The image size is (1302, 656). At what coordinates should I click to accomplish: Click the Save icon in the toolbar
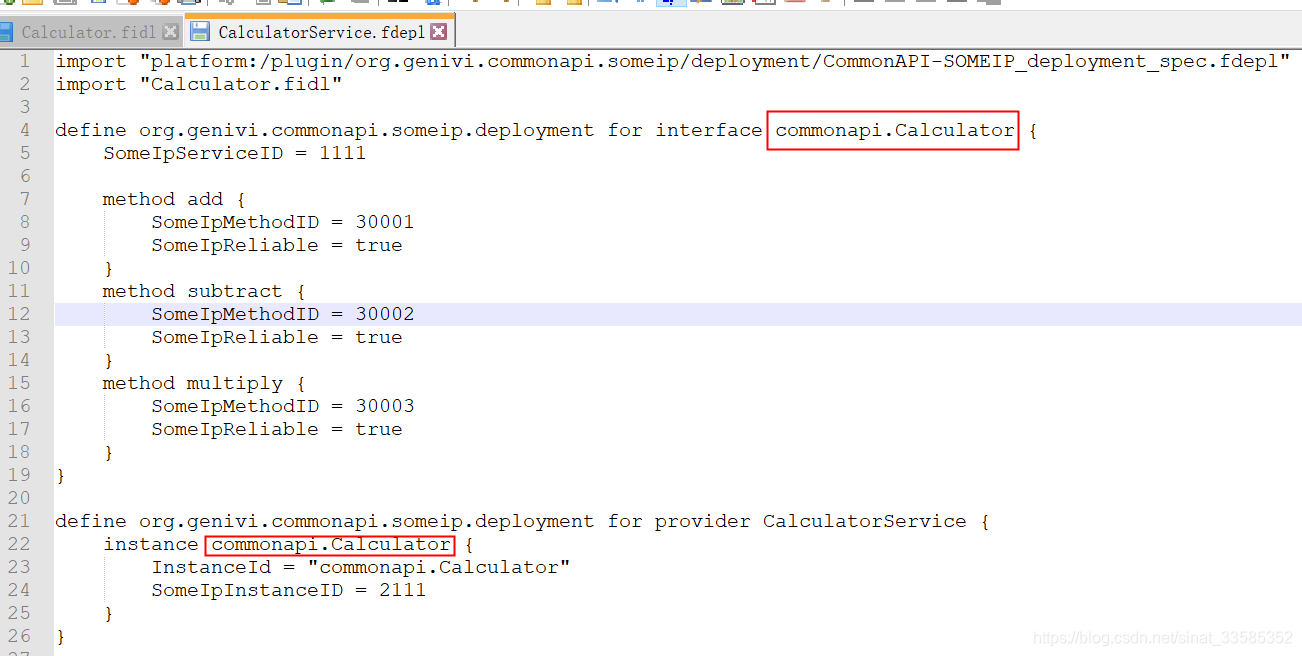[x=65, y=3]
